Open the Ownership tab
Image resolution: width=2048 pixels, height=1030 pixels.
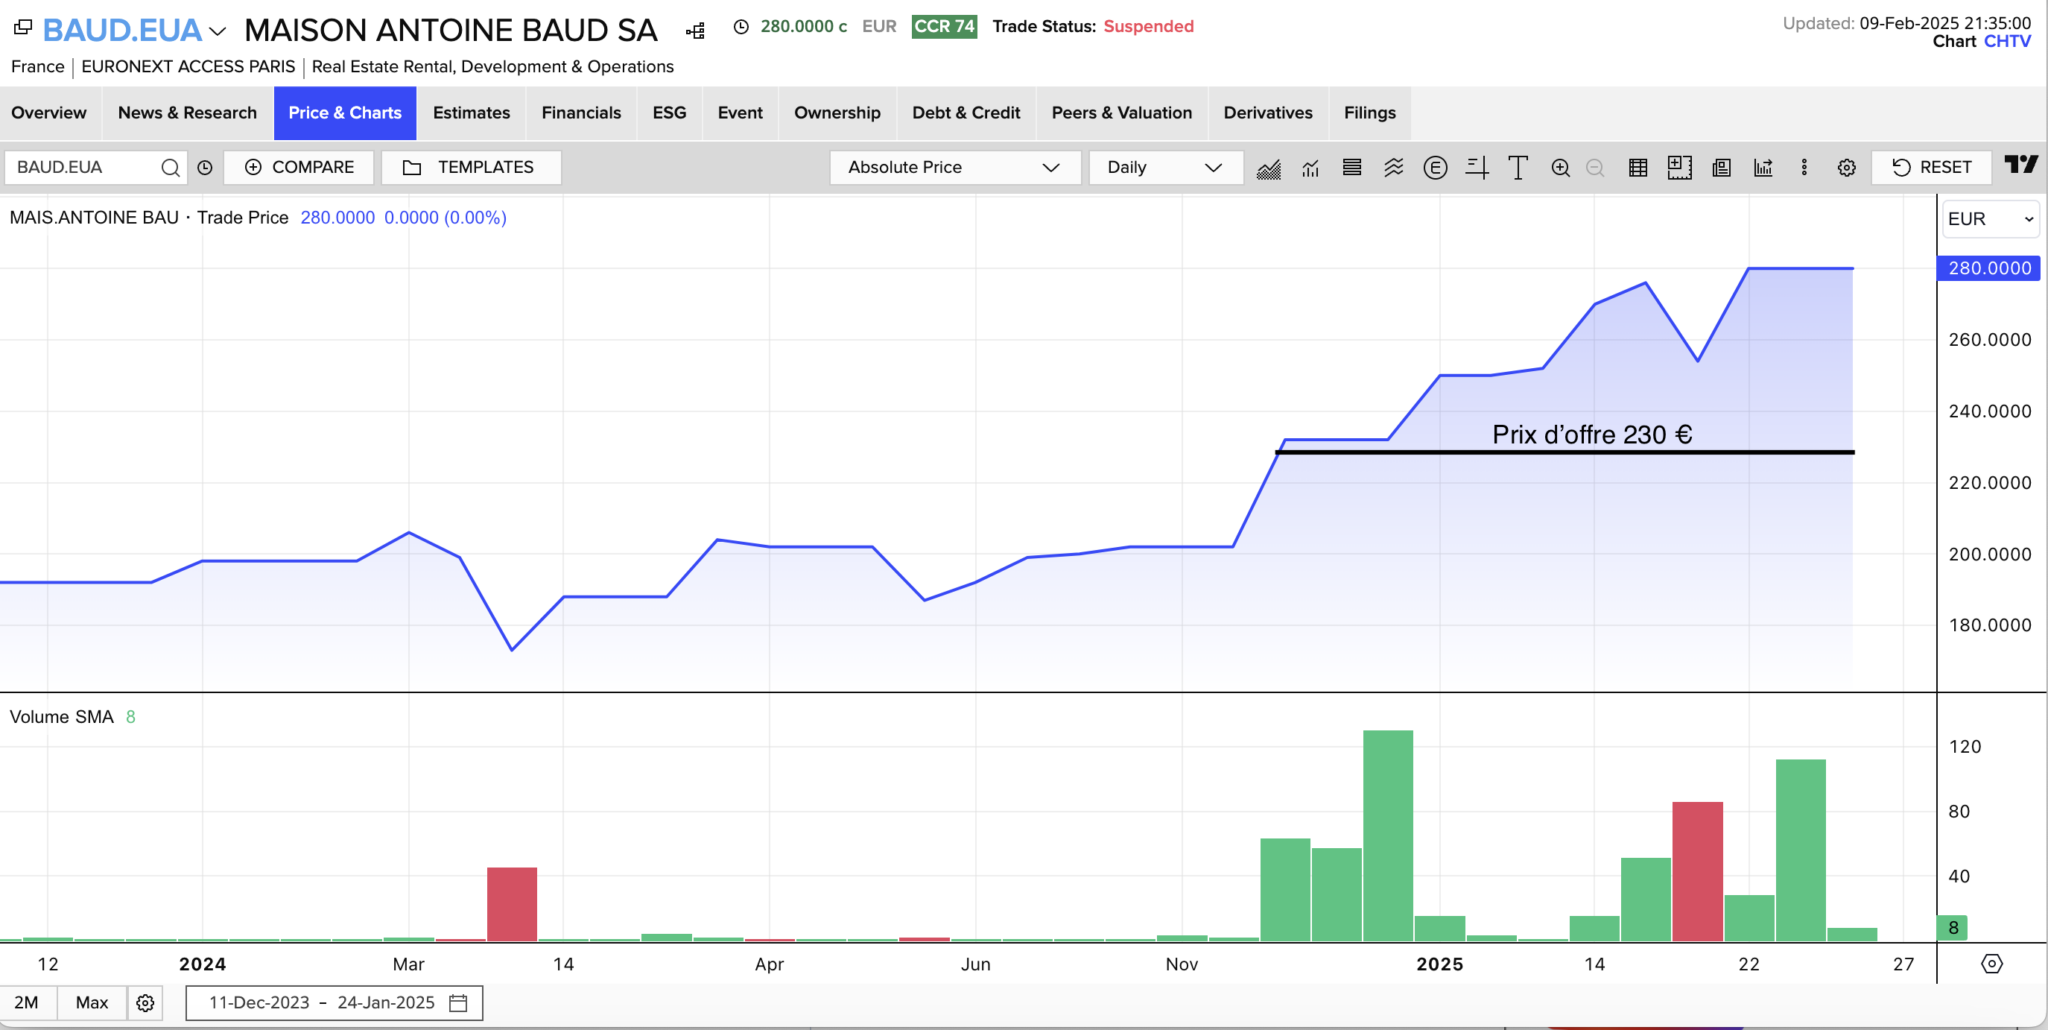click(837, 113)
